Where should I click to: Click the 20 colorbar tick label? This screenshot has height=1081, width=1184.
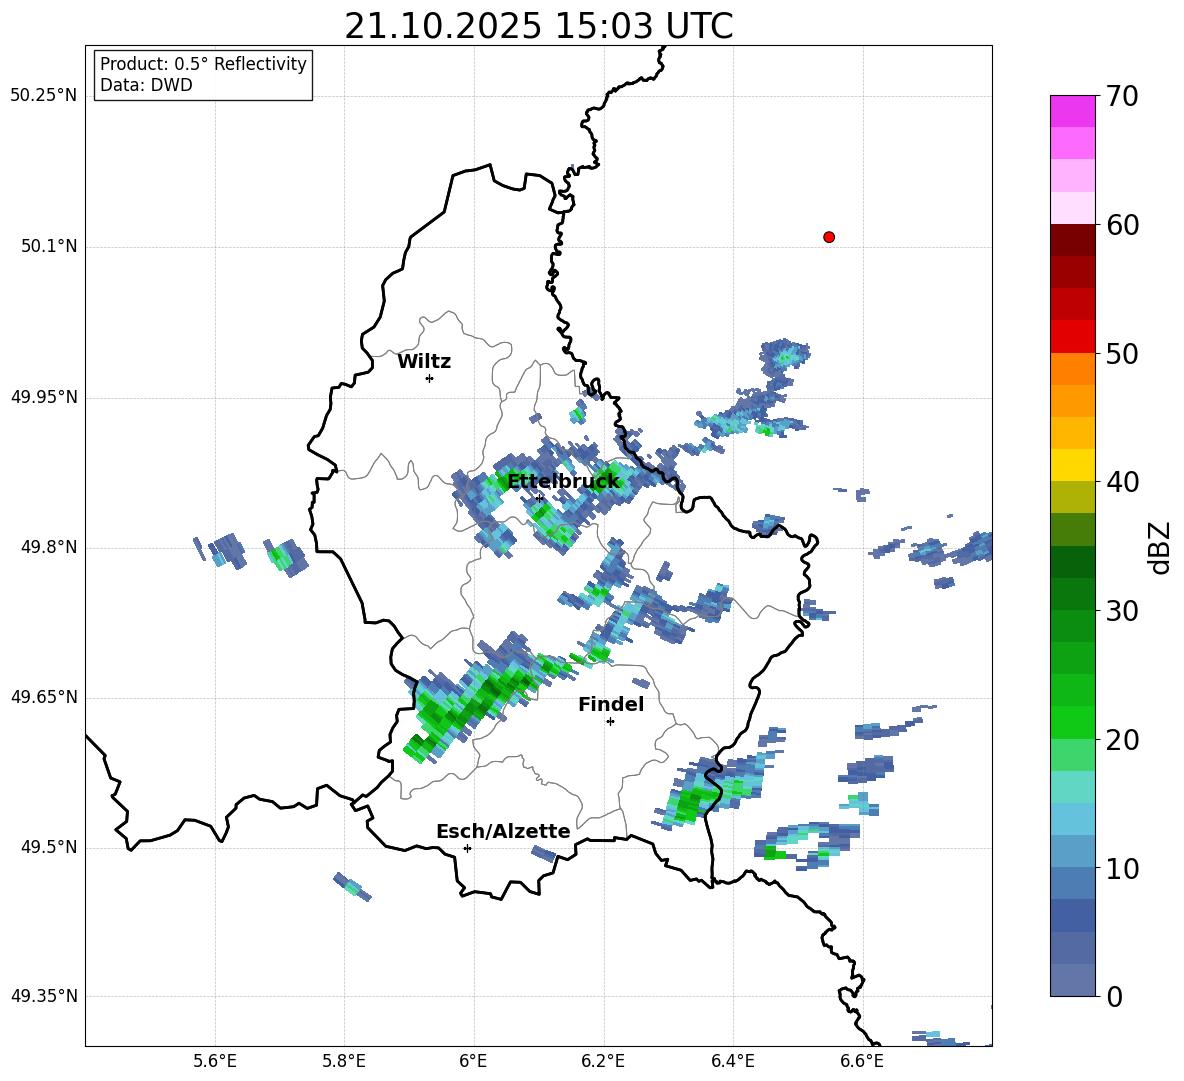click(1123, 740)
